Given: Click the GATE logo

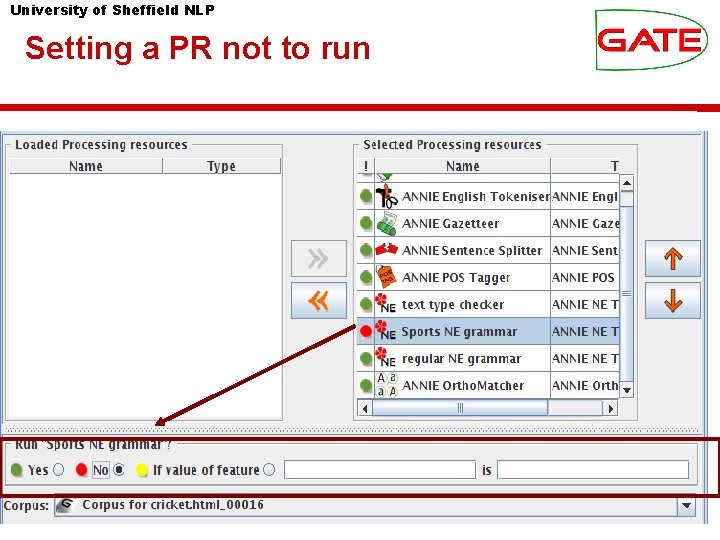Looking at the screenshot, I should point(651,40).
